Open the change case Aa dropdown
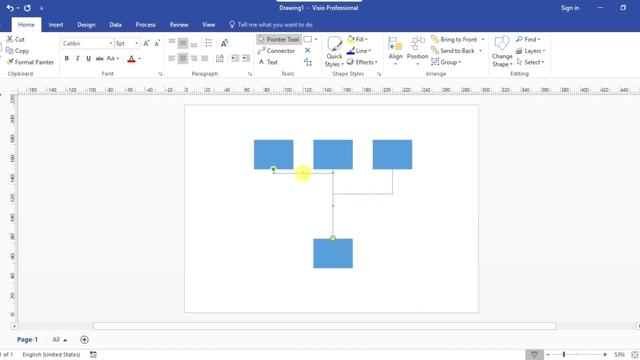Screen dimensions: 640x360 [113, 58]
